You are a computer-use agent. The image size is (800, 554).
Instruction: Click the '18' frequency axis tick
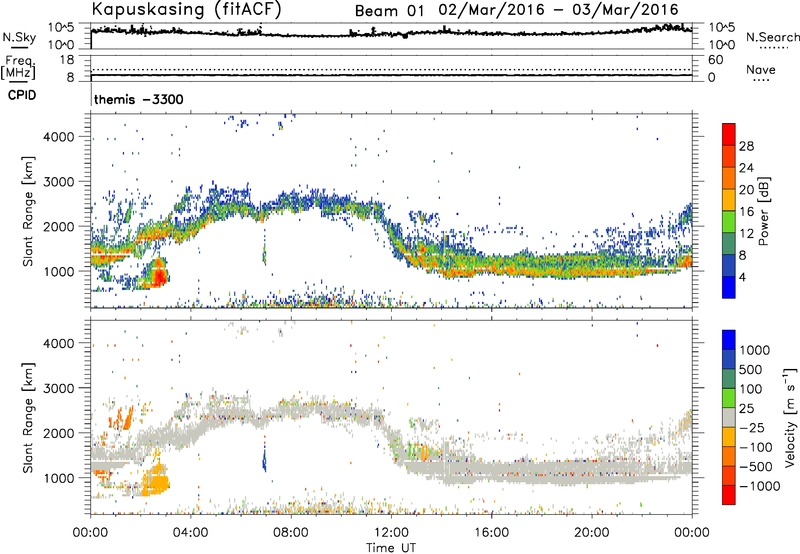pos(67,60)
